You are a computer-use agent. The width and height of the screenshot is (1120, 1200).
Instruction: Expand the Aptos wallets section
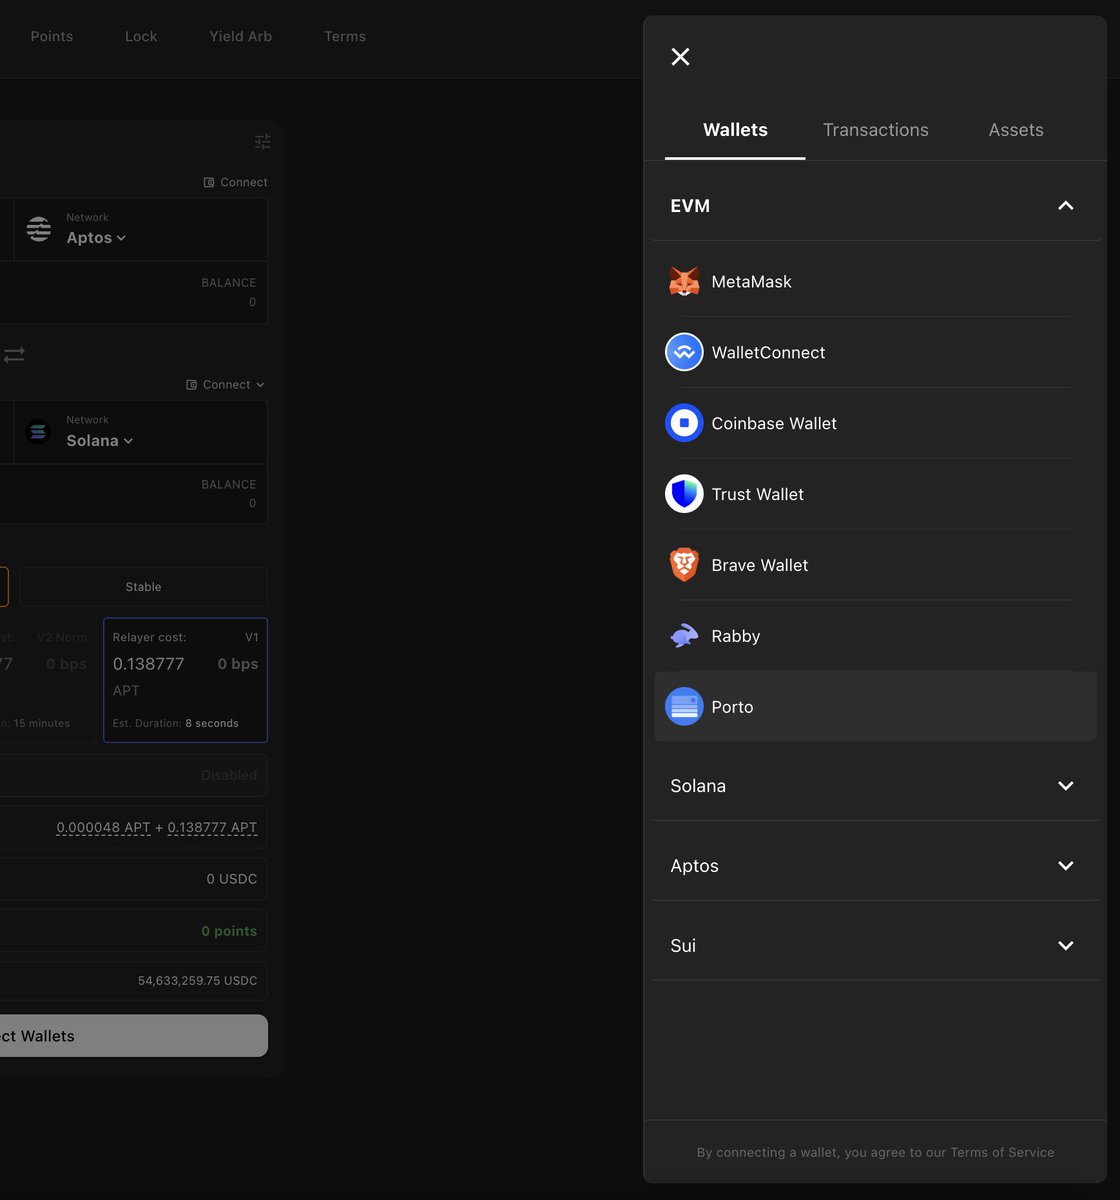876,866
